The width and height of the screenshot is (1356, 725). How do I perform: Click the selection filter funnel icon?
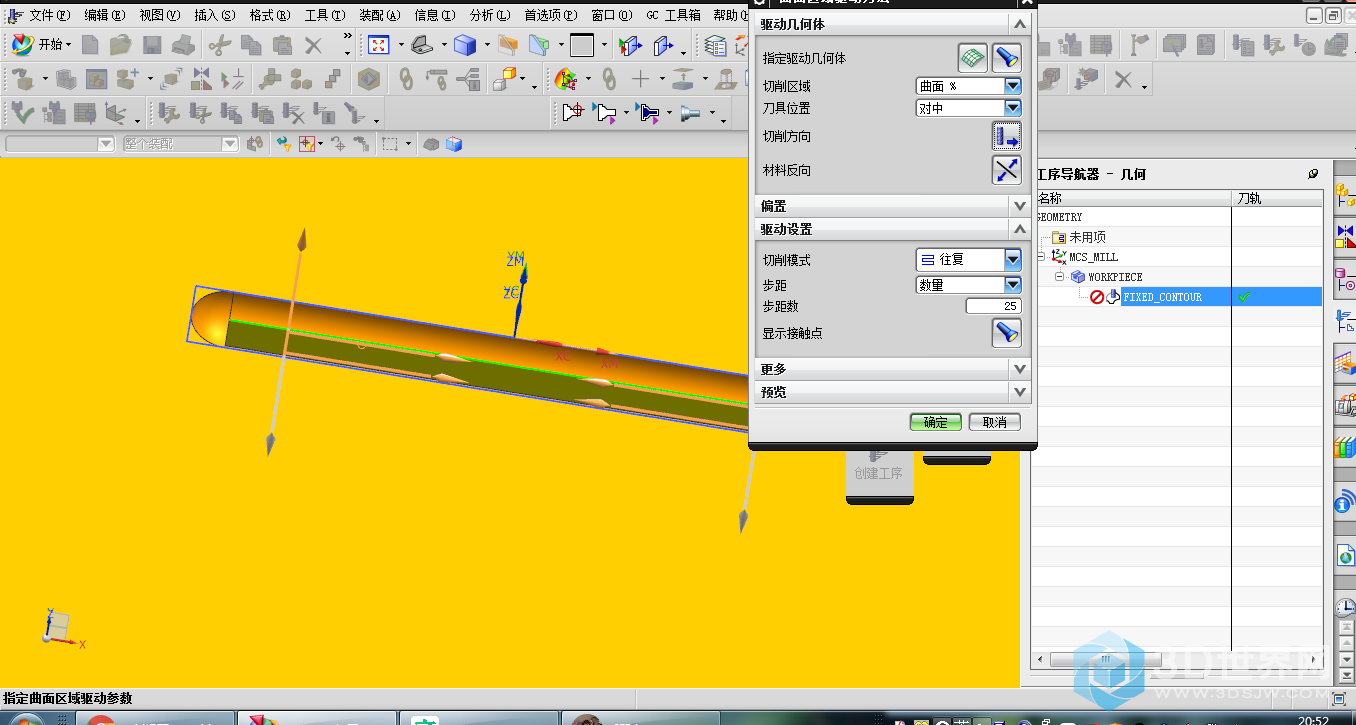(x=283, y=144)
